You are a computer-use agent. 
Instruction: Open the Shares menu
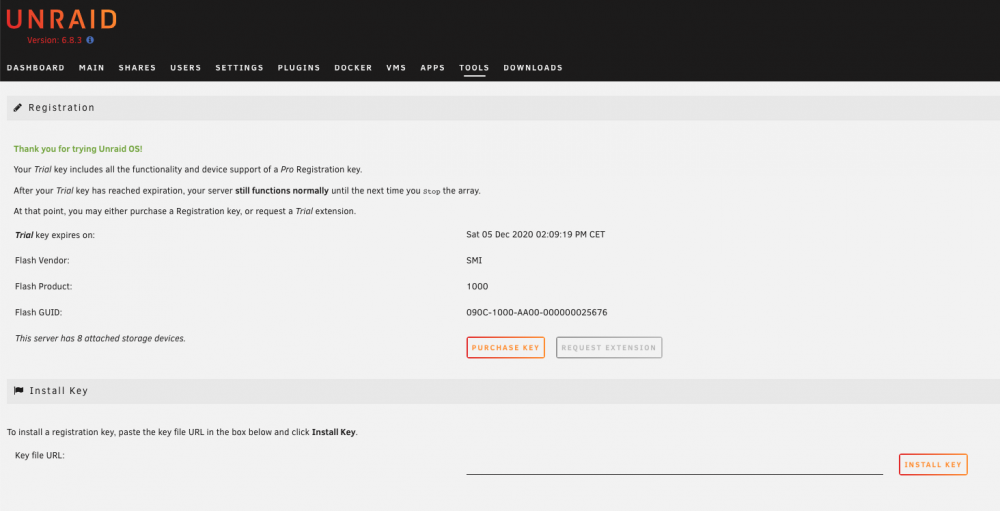coord(137,68)
